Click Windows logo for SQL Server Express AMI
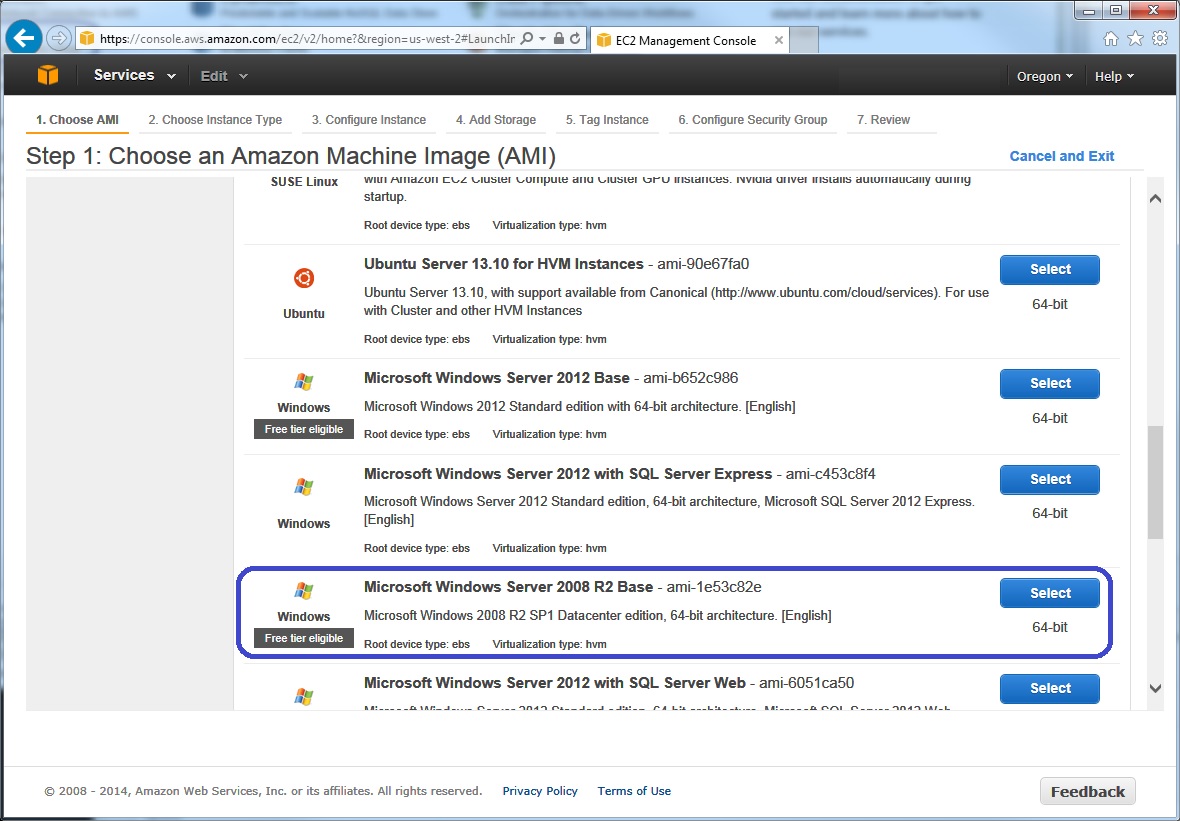 coord(304,487)
